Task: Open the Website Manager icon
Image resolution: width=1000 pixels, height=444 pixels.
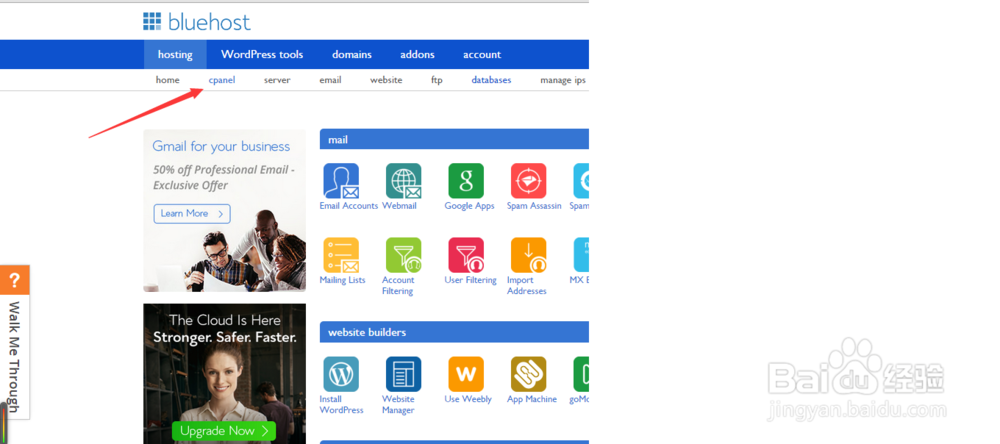Action: [x=404, y=374]
